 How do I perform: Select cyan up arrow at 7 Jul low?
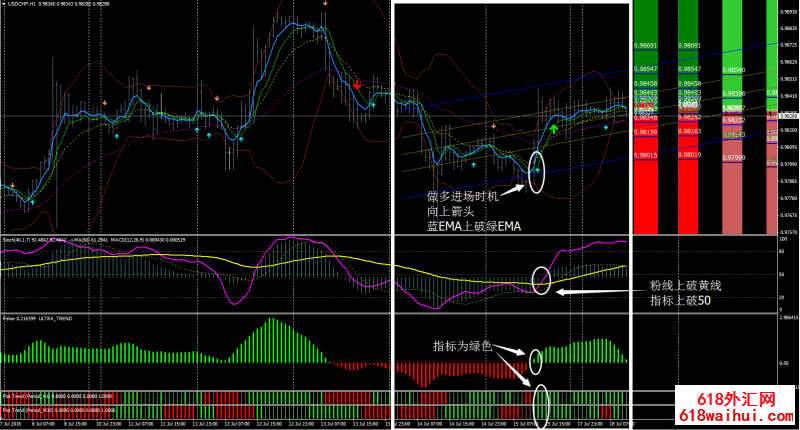pos(33,203)
